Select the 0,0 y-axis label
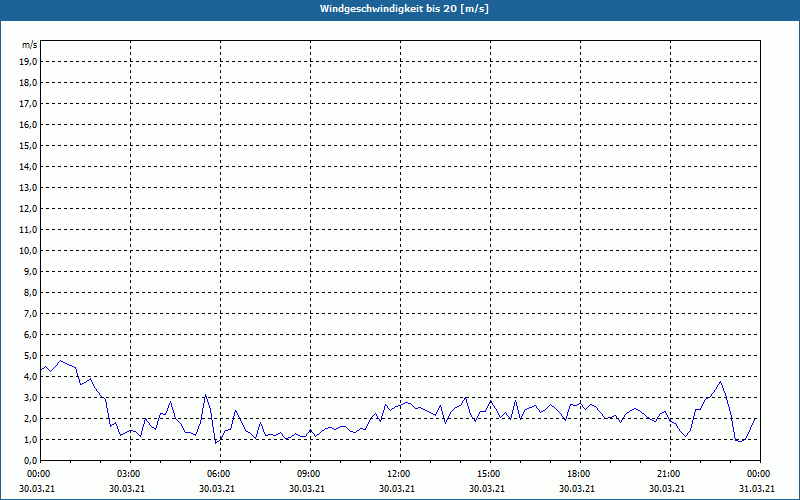Image resolution: width=800 pixels, height=500 pixels. [x=30, y=460]
